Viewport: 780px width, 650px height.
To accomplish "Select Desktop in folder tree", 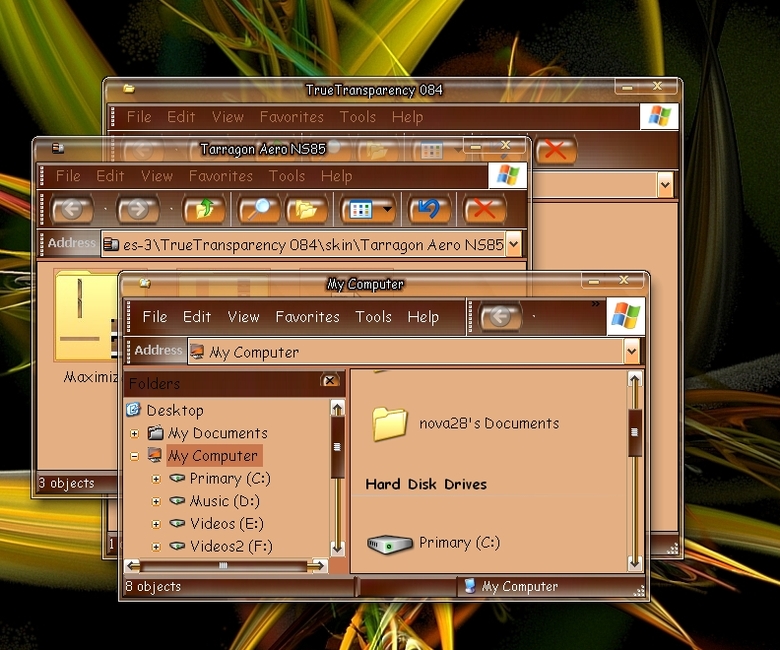I will click(175, 410).
